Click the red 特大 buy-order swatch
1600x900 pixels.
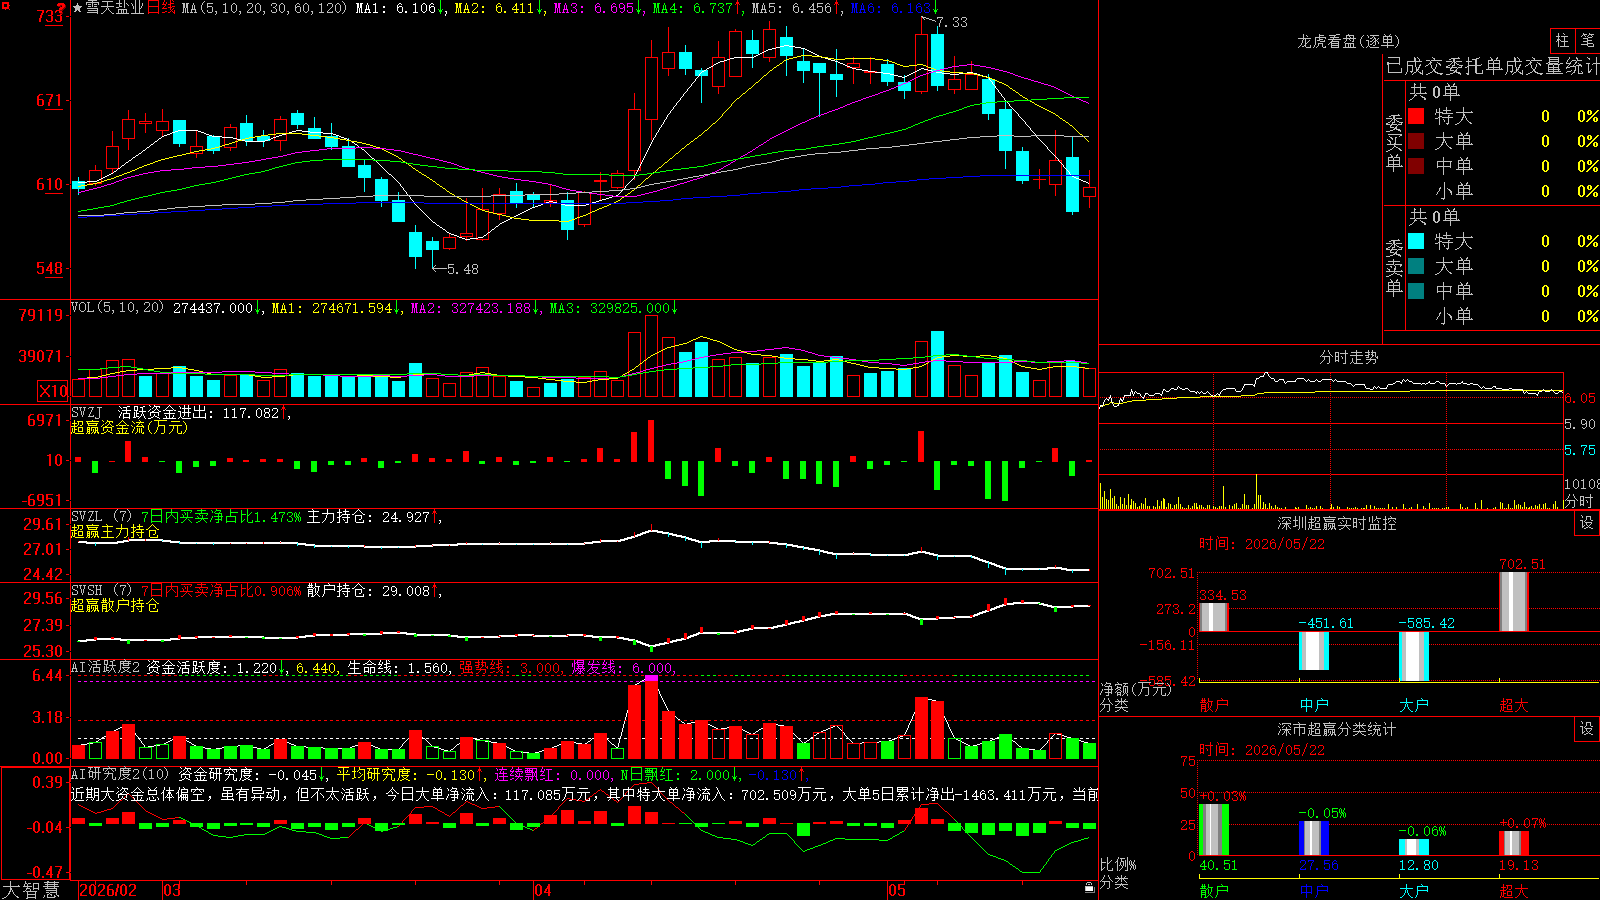1416,116
